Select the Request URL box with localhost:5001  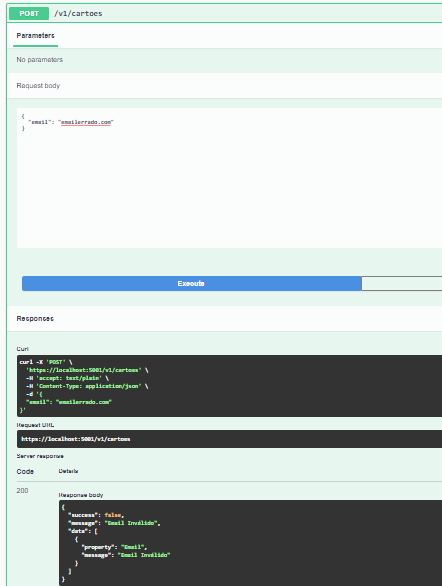pyautogui.click(x=229, y=439)
